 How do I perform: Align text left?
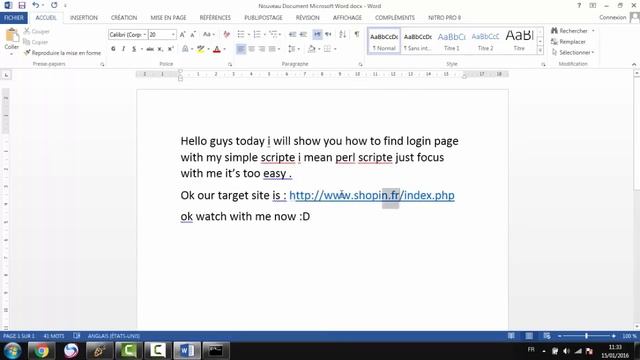click(x=241, y=49)
